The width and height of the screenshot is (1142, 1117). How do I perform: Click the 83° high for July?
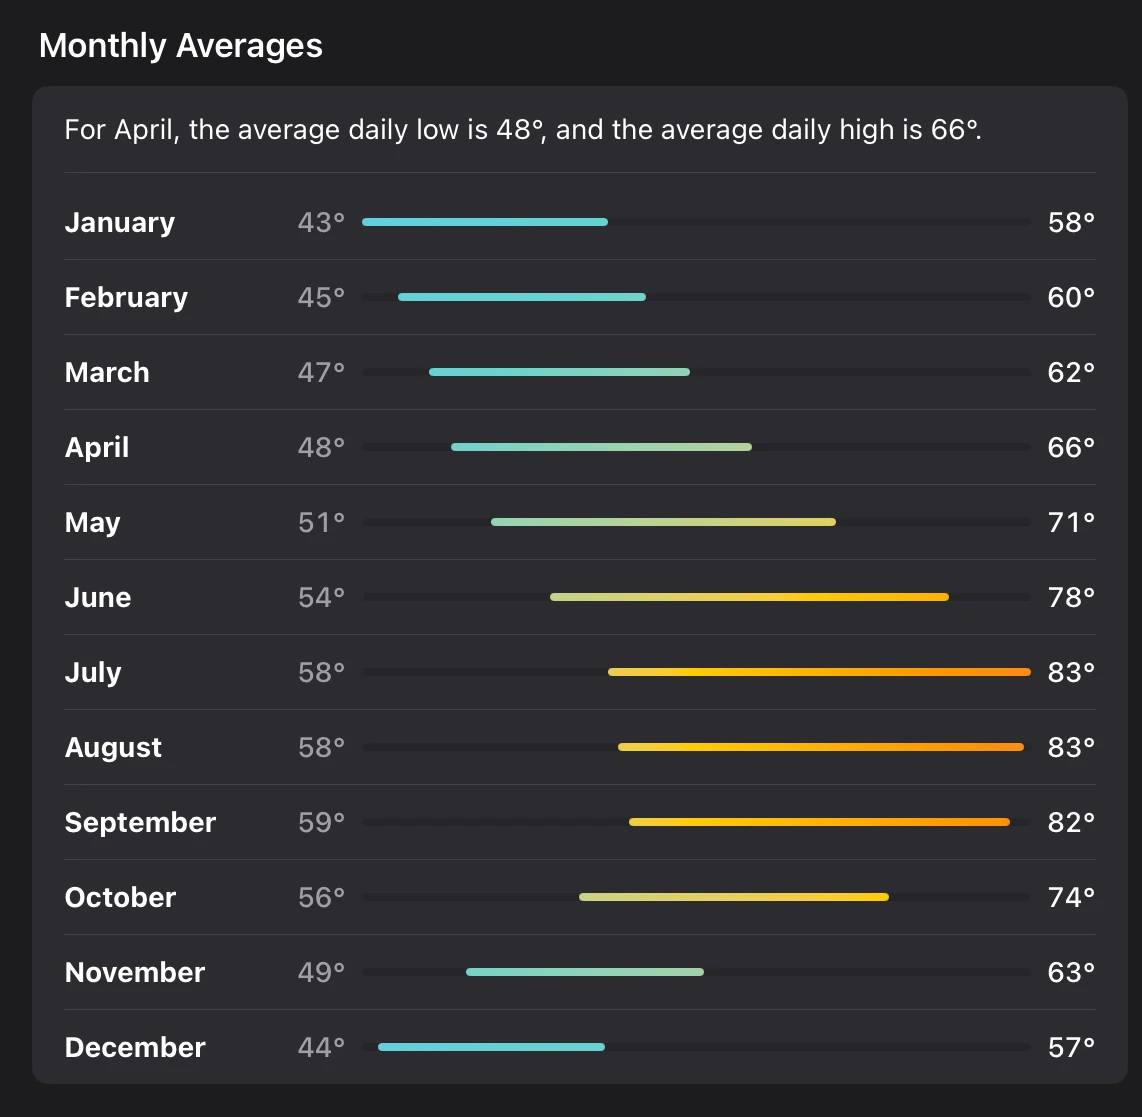pyautogui.click(x=1070, y=672)
